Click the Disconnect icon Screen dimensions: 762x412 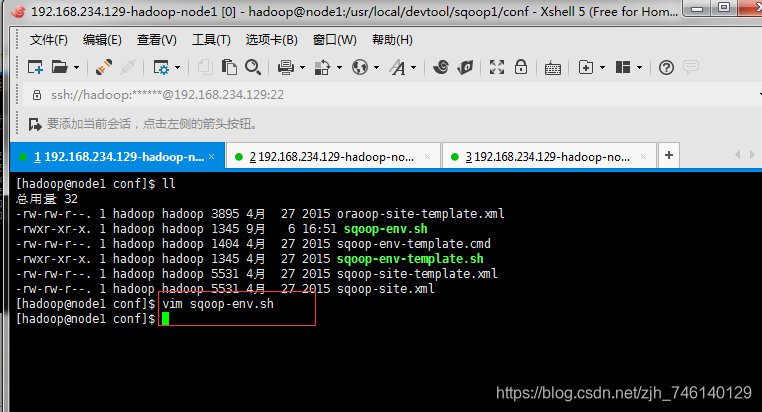(128, 67)
